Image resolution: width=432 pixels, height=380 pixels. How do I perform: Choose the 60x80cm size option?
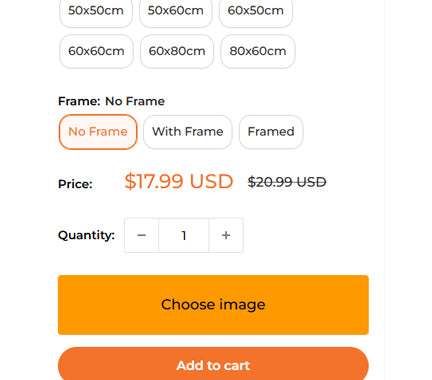click(177, 51)
